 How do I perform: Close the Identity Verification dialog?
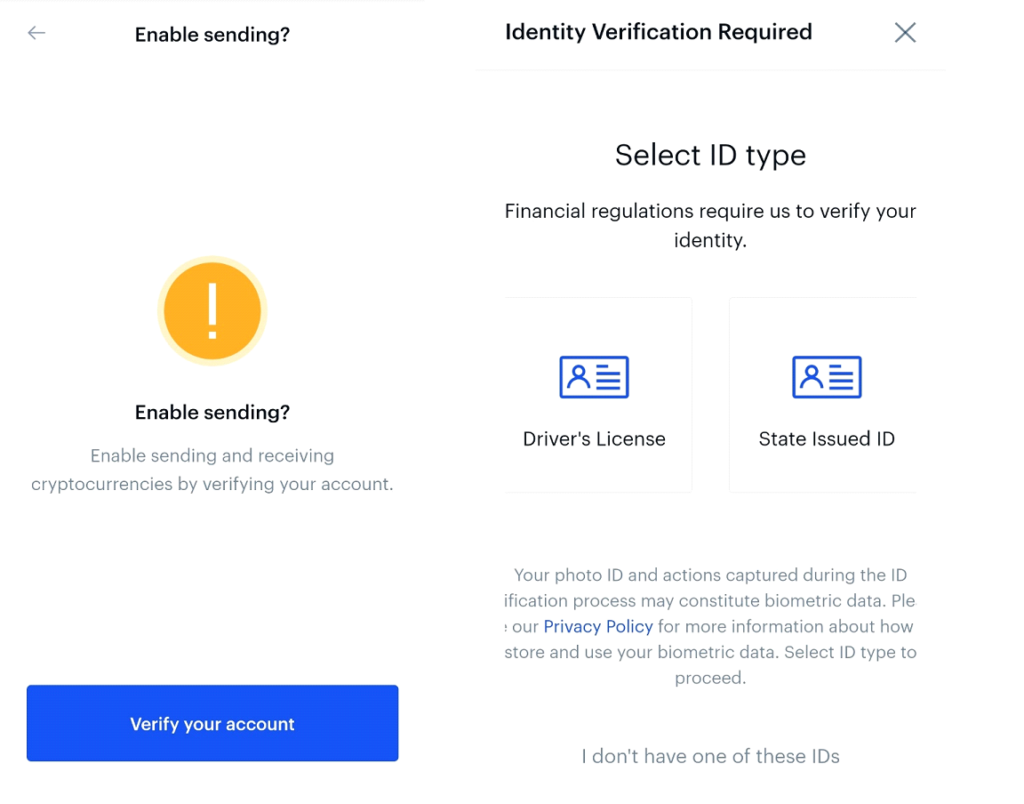[x=905, y=32]
